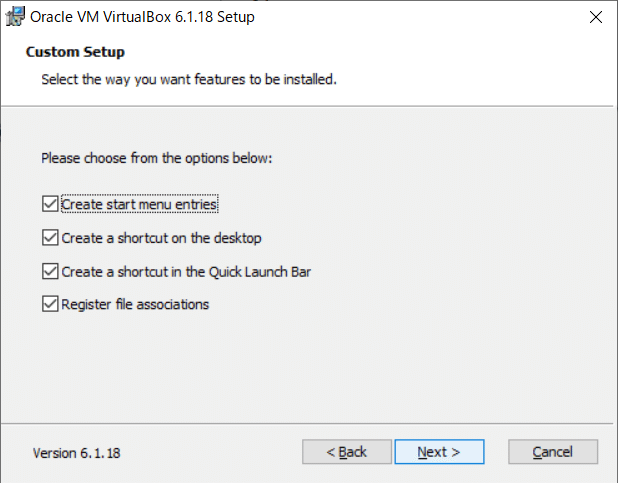Uncheck the Create start menu entries checkbox
Screen dimensions: 618x483
coord(50,204)
